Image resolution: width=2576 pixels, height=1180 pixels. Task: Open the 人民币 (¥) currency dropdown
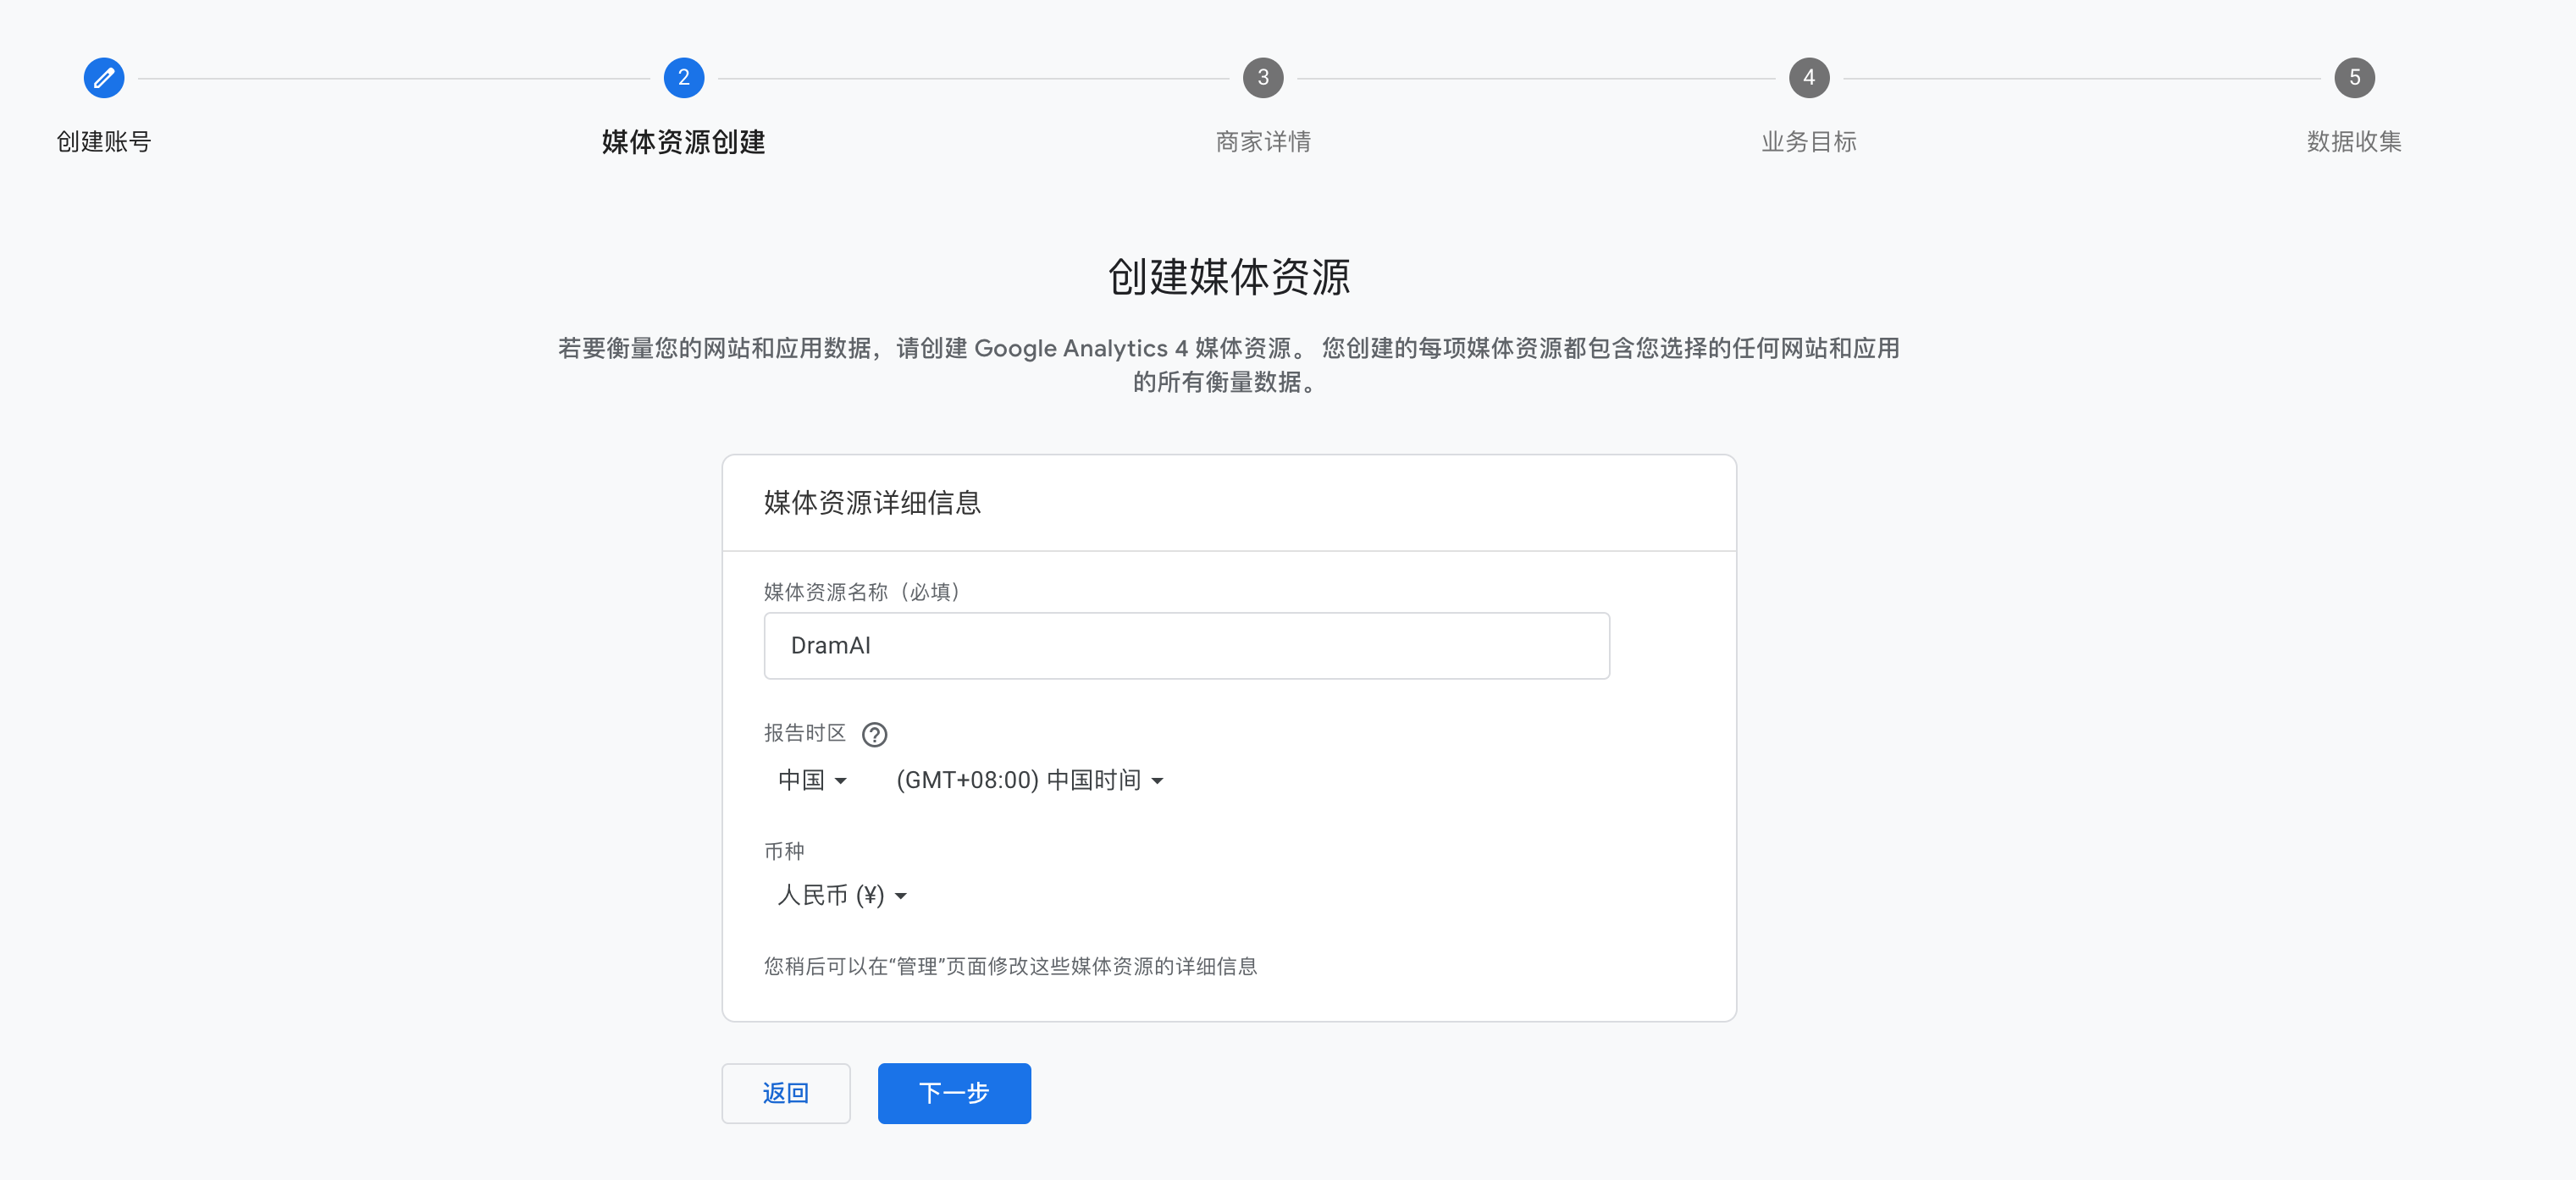point(841,895)
